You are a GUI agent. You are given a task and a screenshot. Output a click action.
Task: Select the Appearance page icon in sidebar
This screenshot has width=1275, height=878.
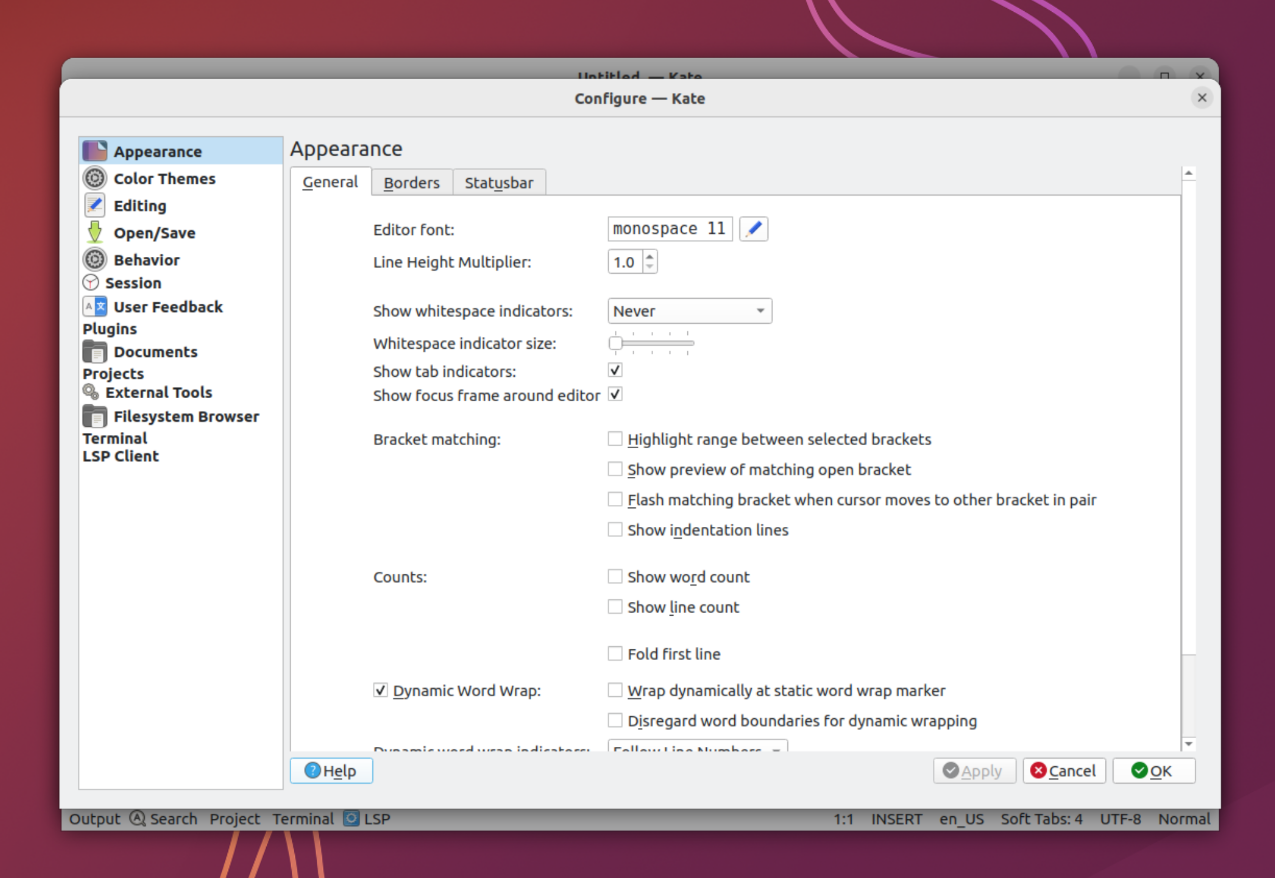point(95,151)
